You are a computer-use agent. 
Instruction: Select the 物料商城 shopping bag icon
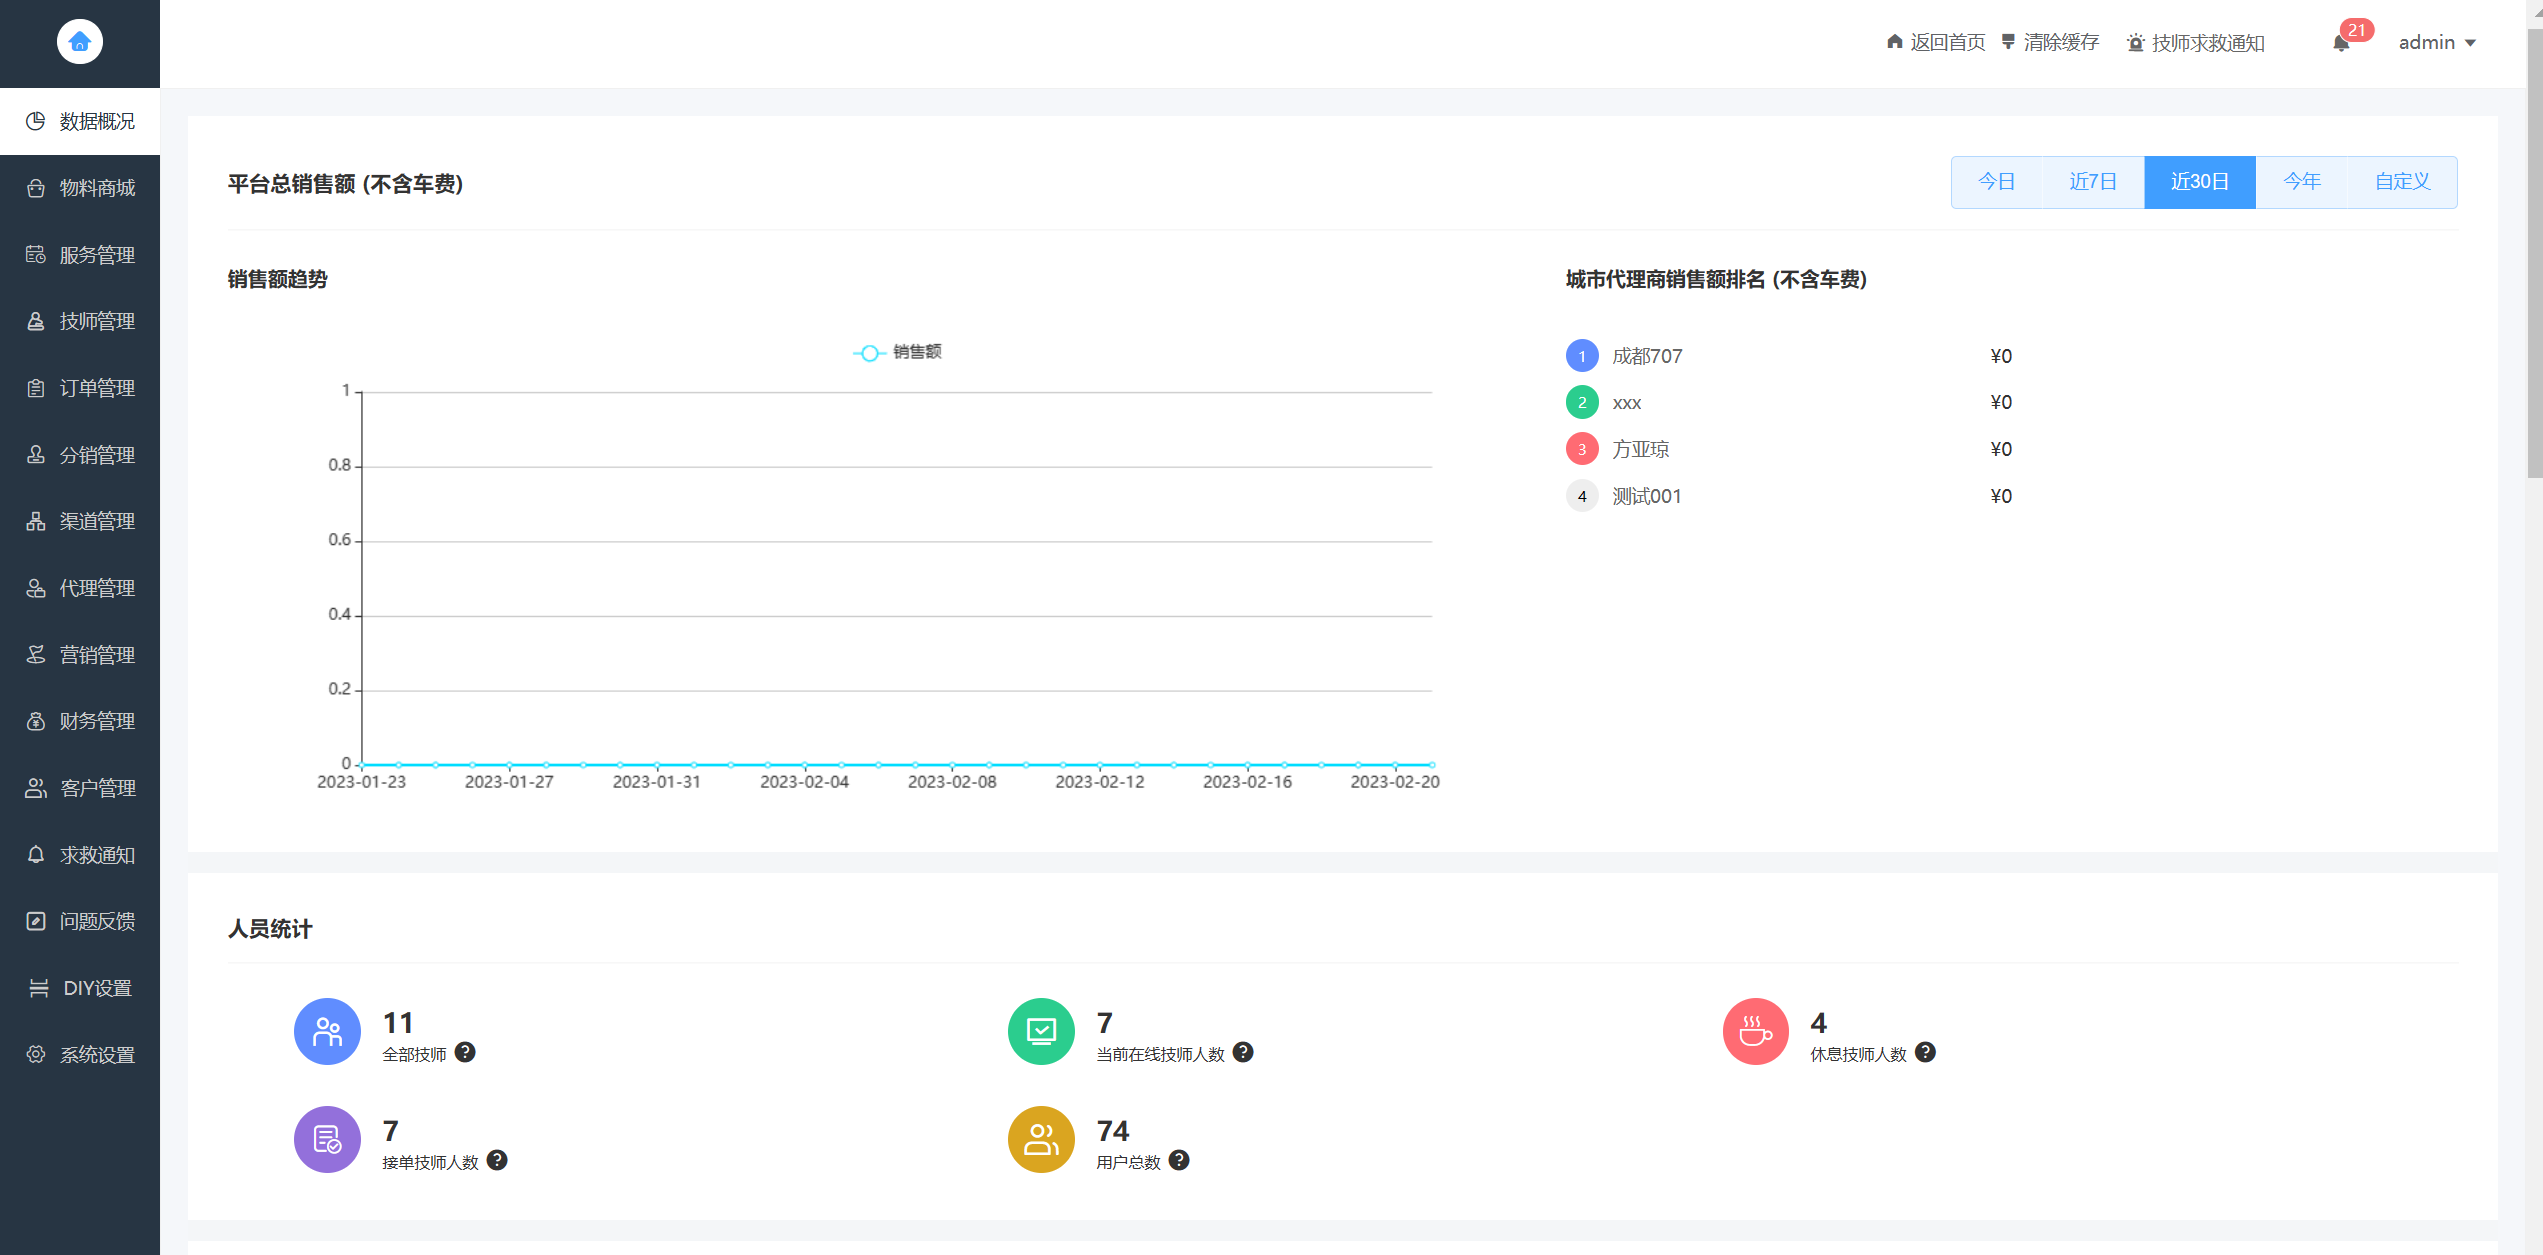tap(37, 187)
